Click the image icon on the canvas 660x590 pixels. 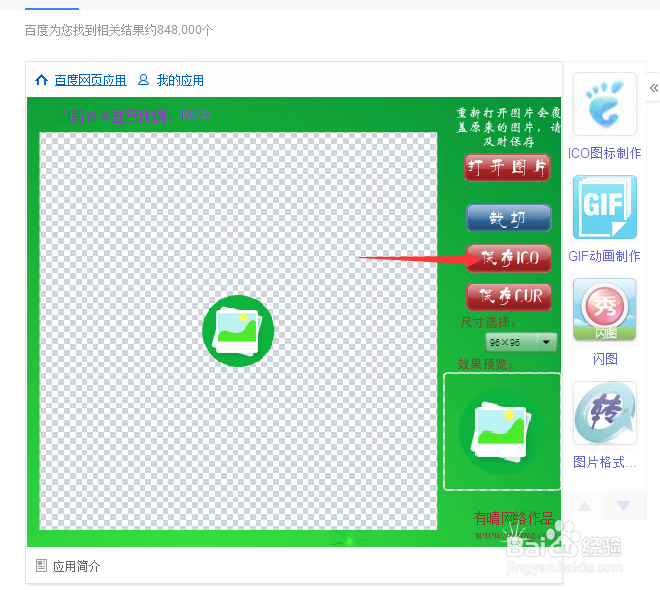(x=238, y=331)
